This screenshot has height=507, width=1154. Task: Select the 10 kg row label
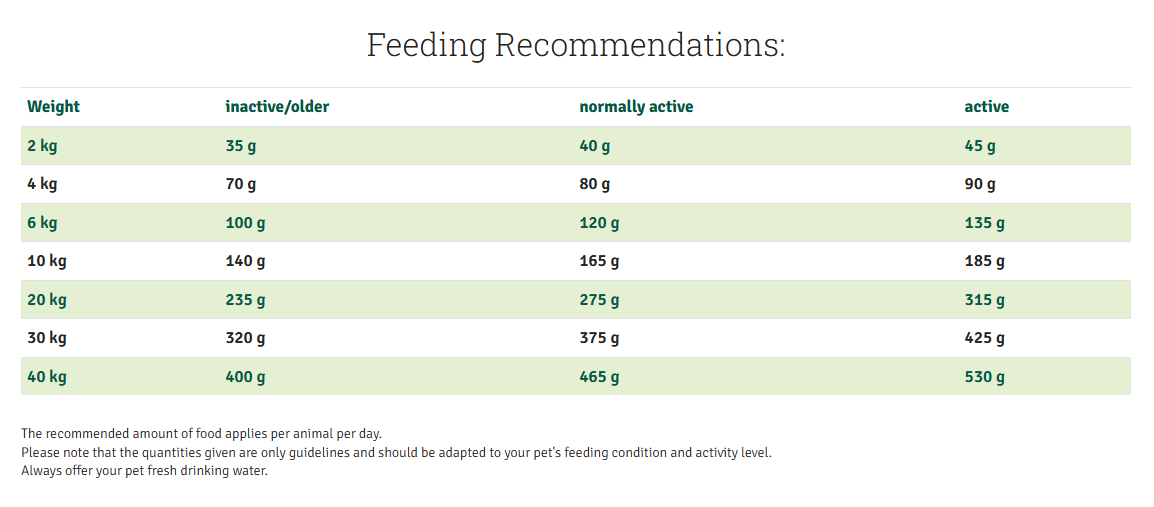pyautogui.click(x=47, y=261)
